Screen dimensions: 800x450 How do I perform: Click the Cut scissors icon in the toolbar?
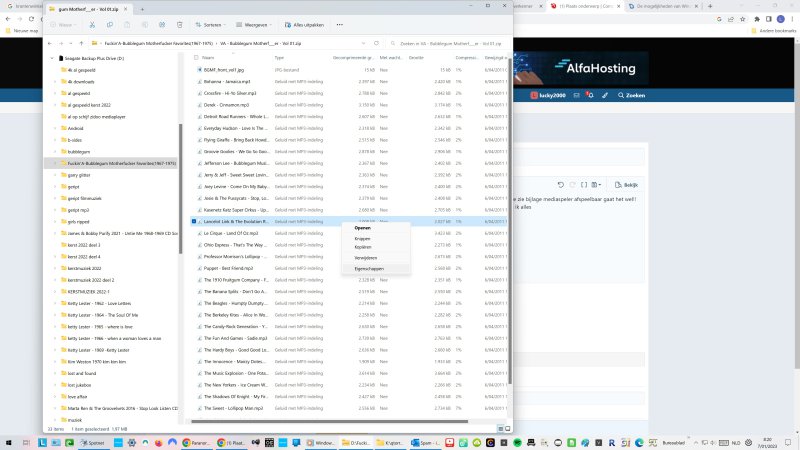tap(92, 23)
